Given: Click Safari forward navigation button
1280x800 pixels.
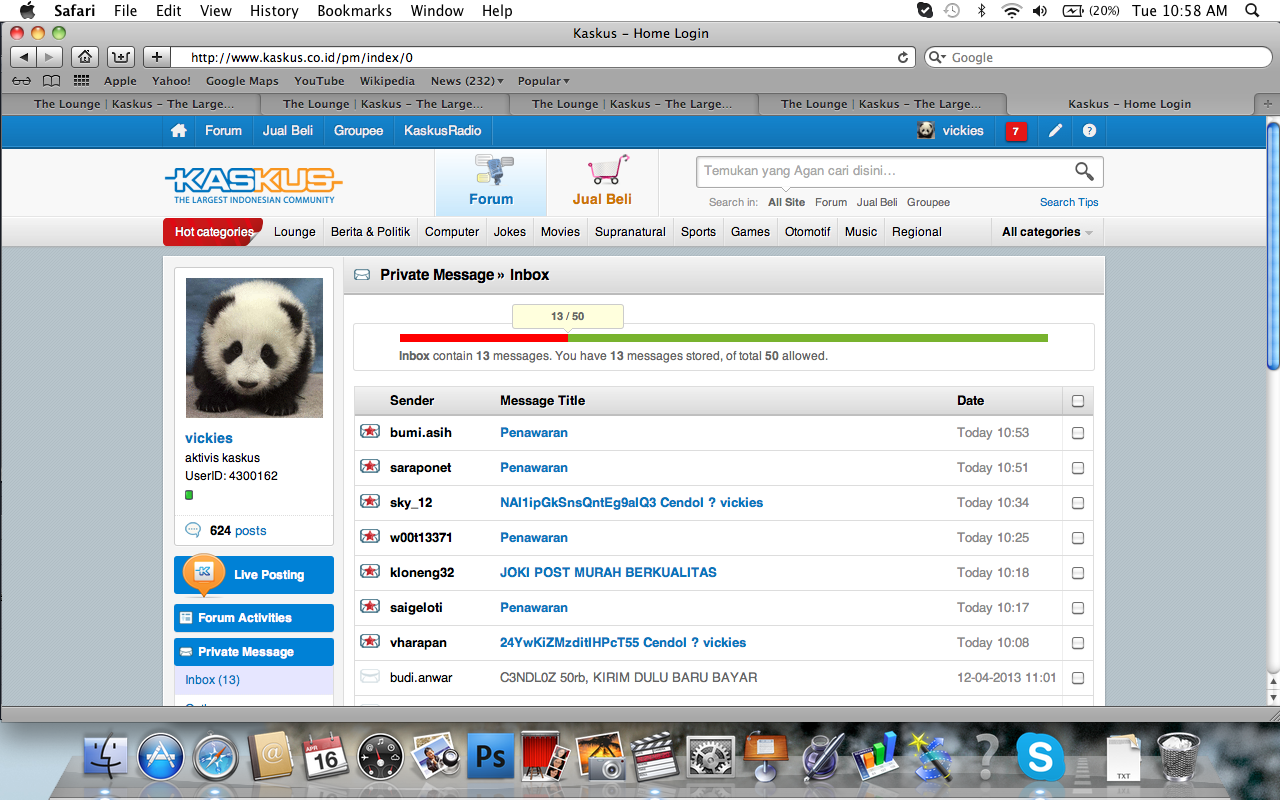Looking at the screenshot, I should (50, 57).
